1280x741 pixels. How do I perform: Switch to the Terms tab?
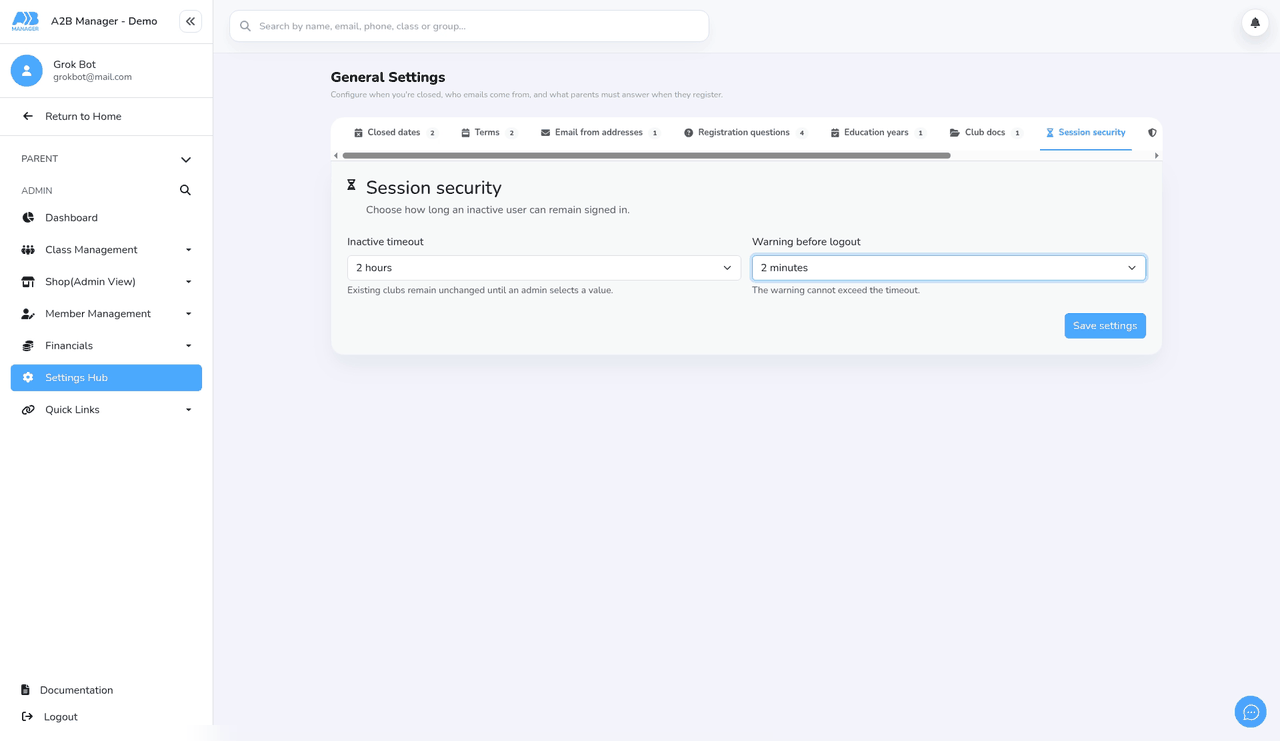coord(488,133)
